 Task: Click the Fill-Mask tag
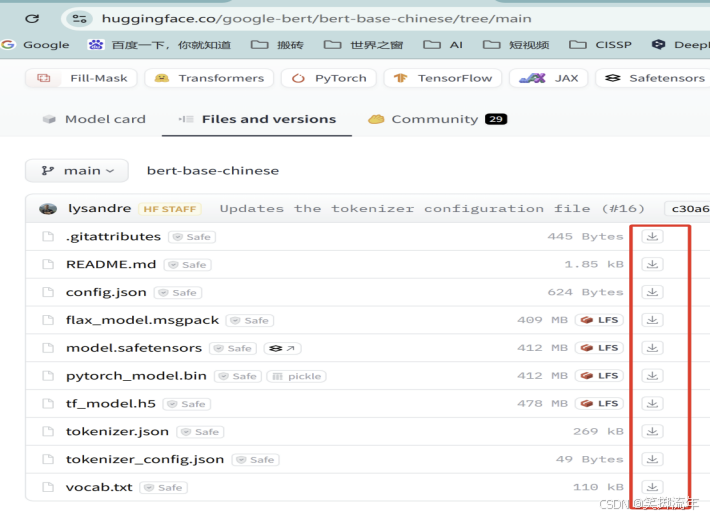pos(81,78)
